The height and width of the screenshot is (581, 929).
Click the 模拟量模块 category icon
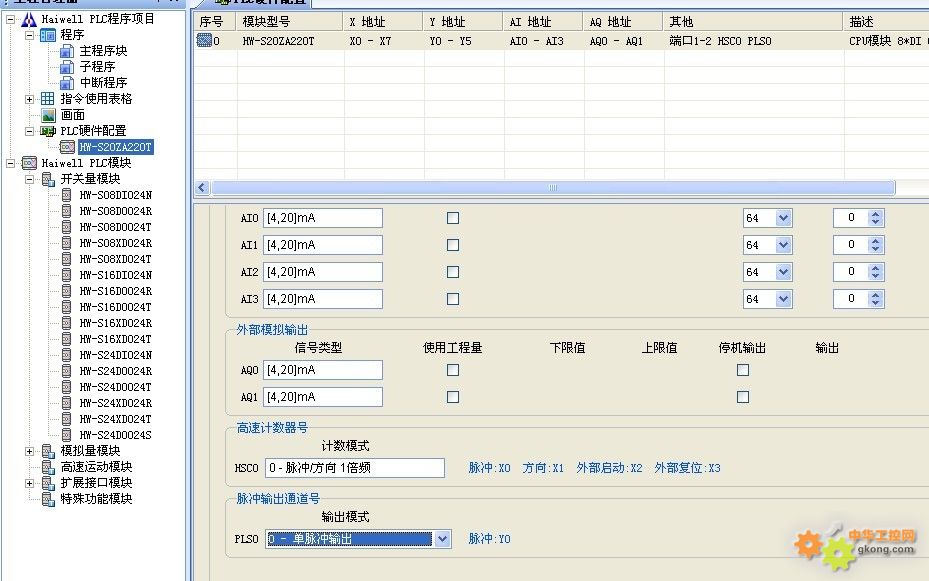(48, 451)
